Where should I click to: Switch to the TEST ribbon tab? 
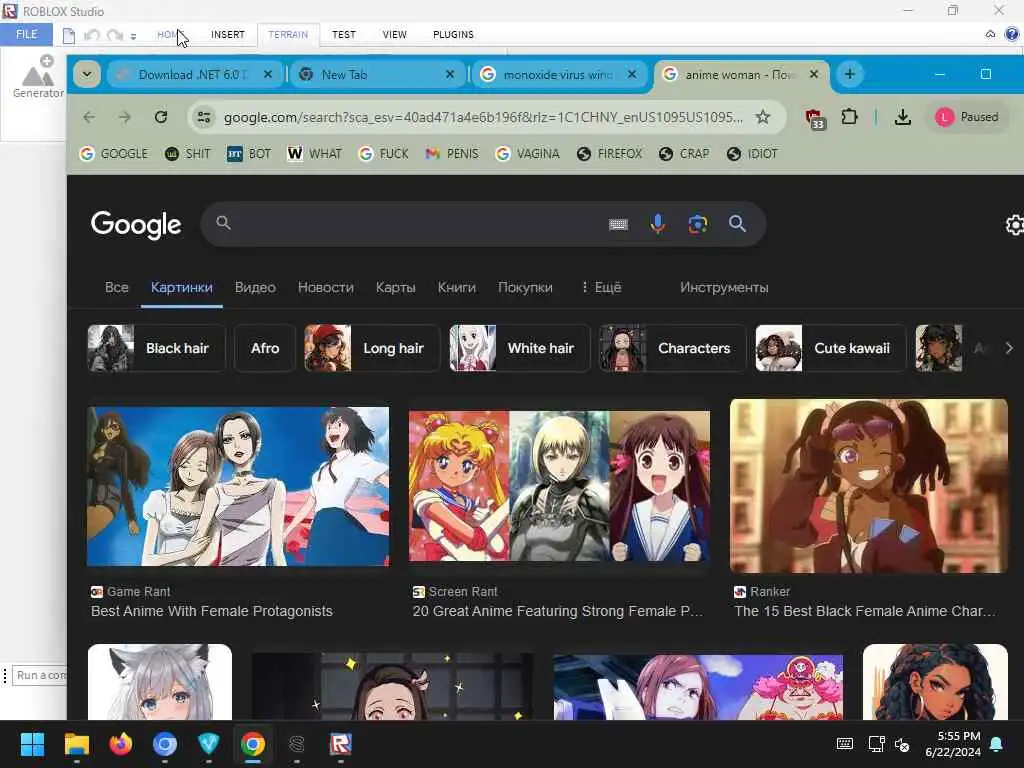coord(344,35)
